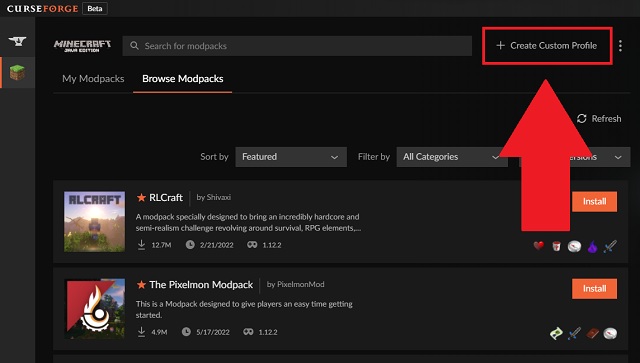Image resolution: width=640 pixels, height=363 pixels.
Task: Install The Pixelmon Modpack
Action: coord(594,289)
